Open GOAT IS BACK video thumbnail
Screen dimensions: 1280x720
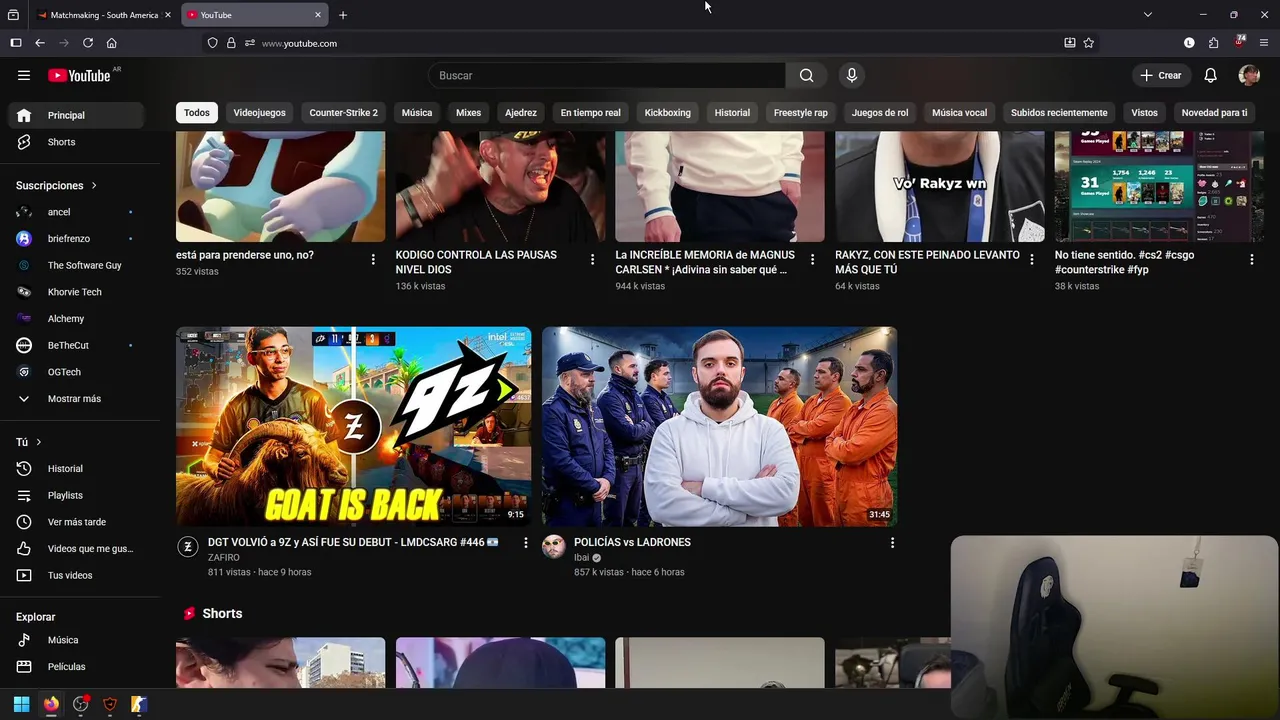[x=354, y=427]
